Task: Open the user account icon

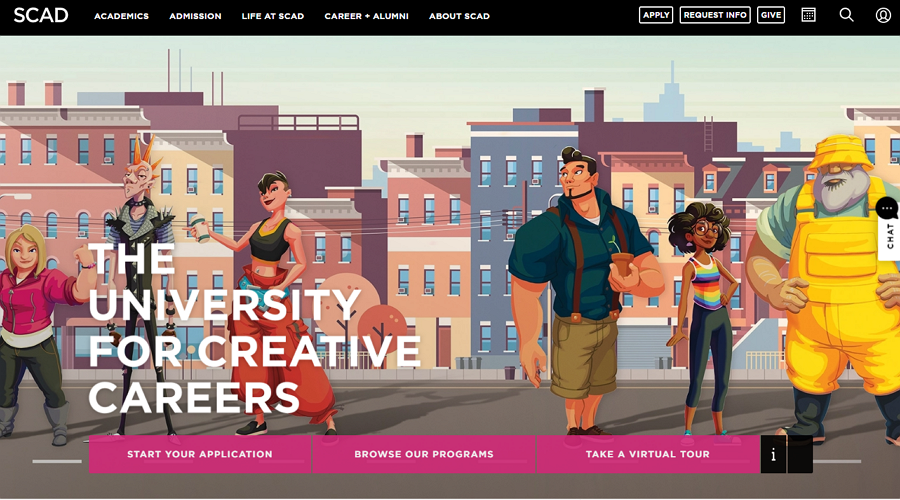Action: coord(883,15)
